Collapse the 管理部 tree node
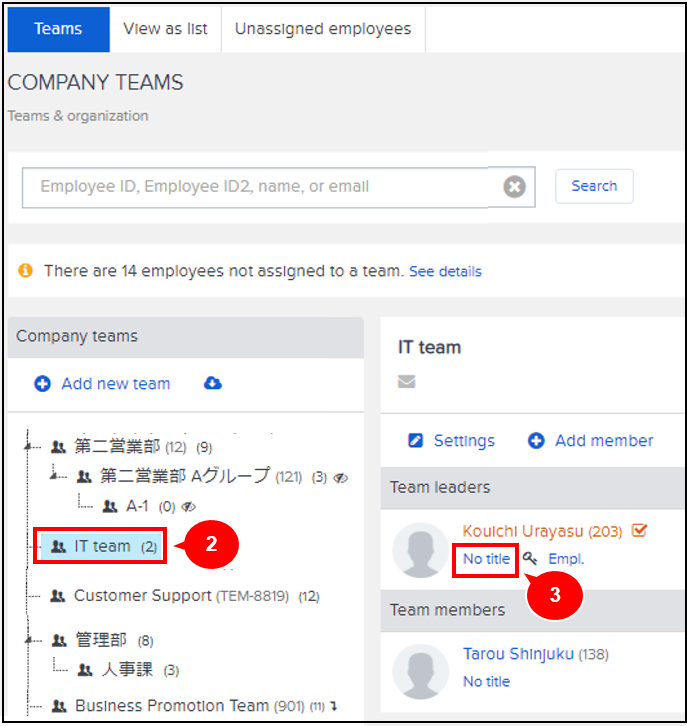 tap(29, 640)
